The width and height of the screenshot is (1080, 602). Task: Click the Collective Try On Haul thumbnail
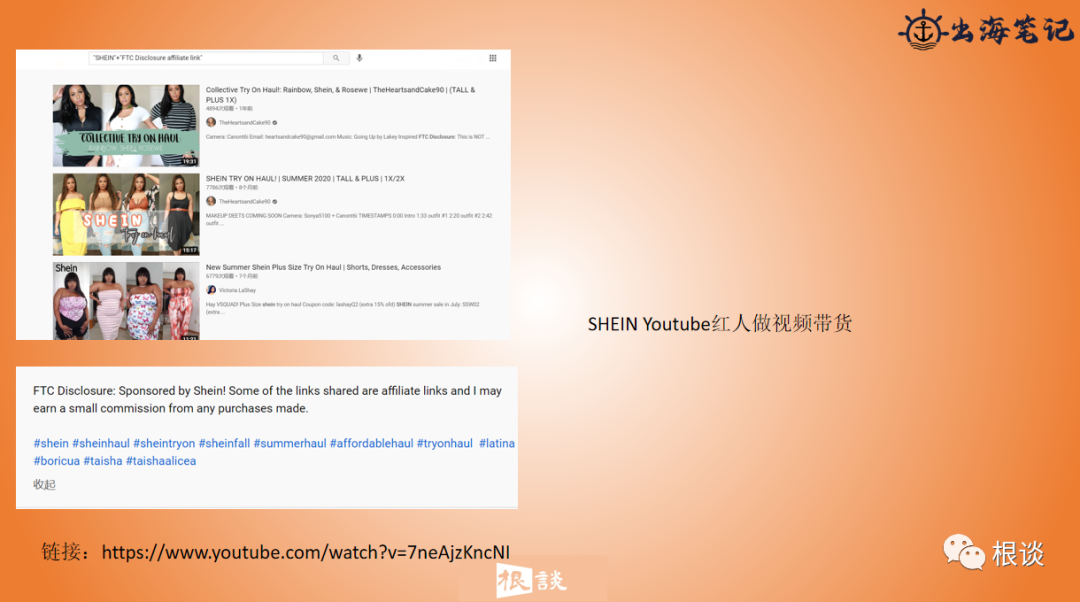[125, 124]
